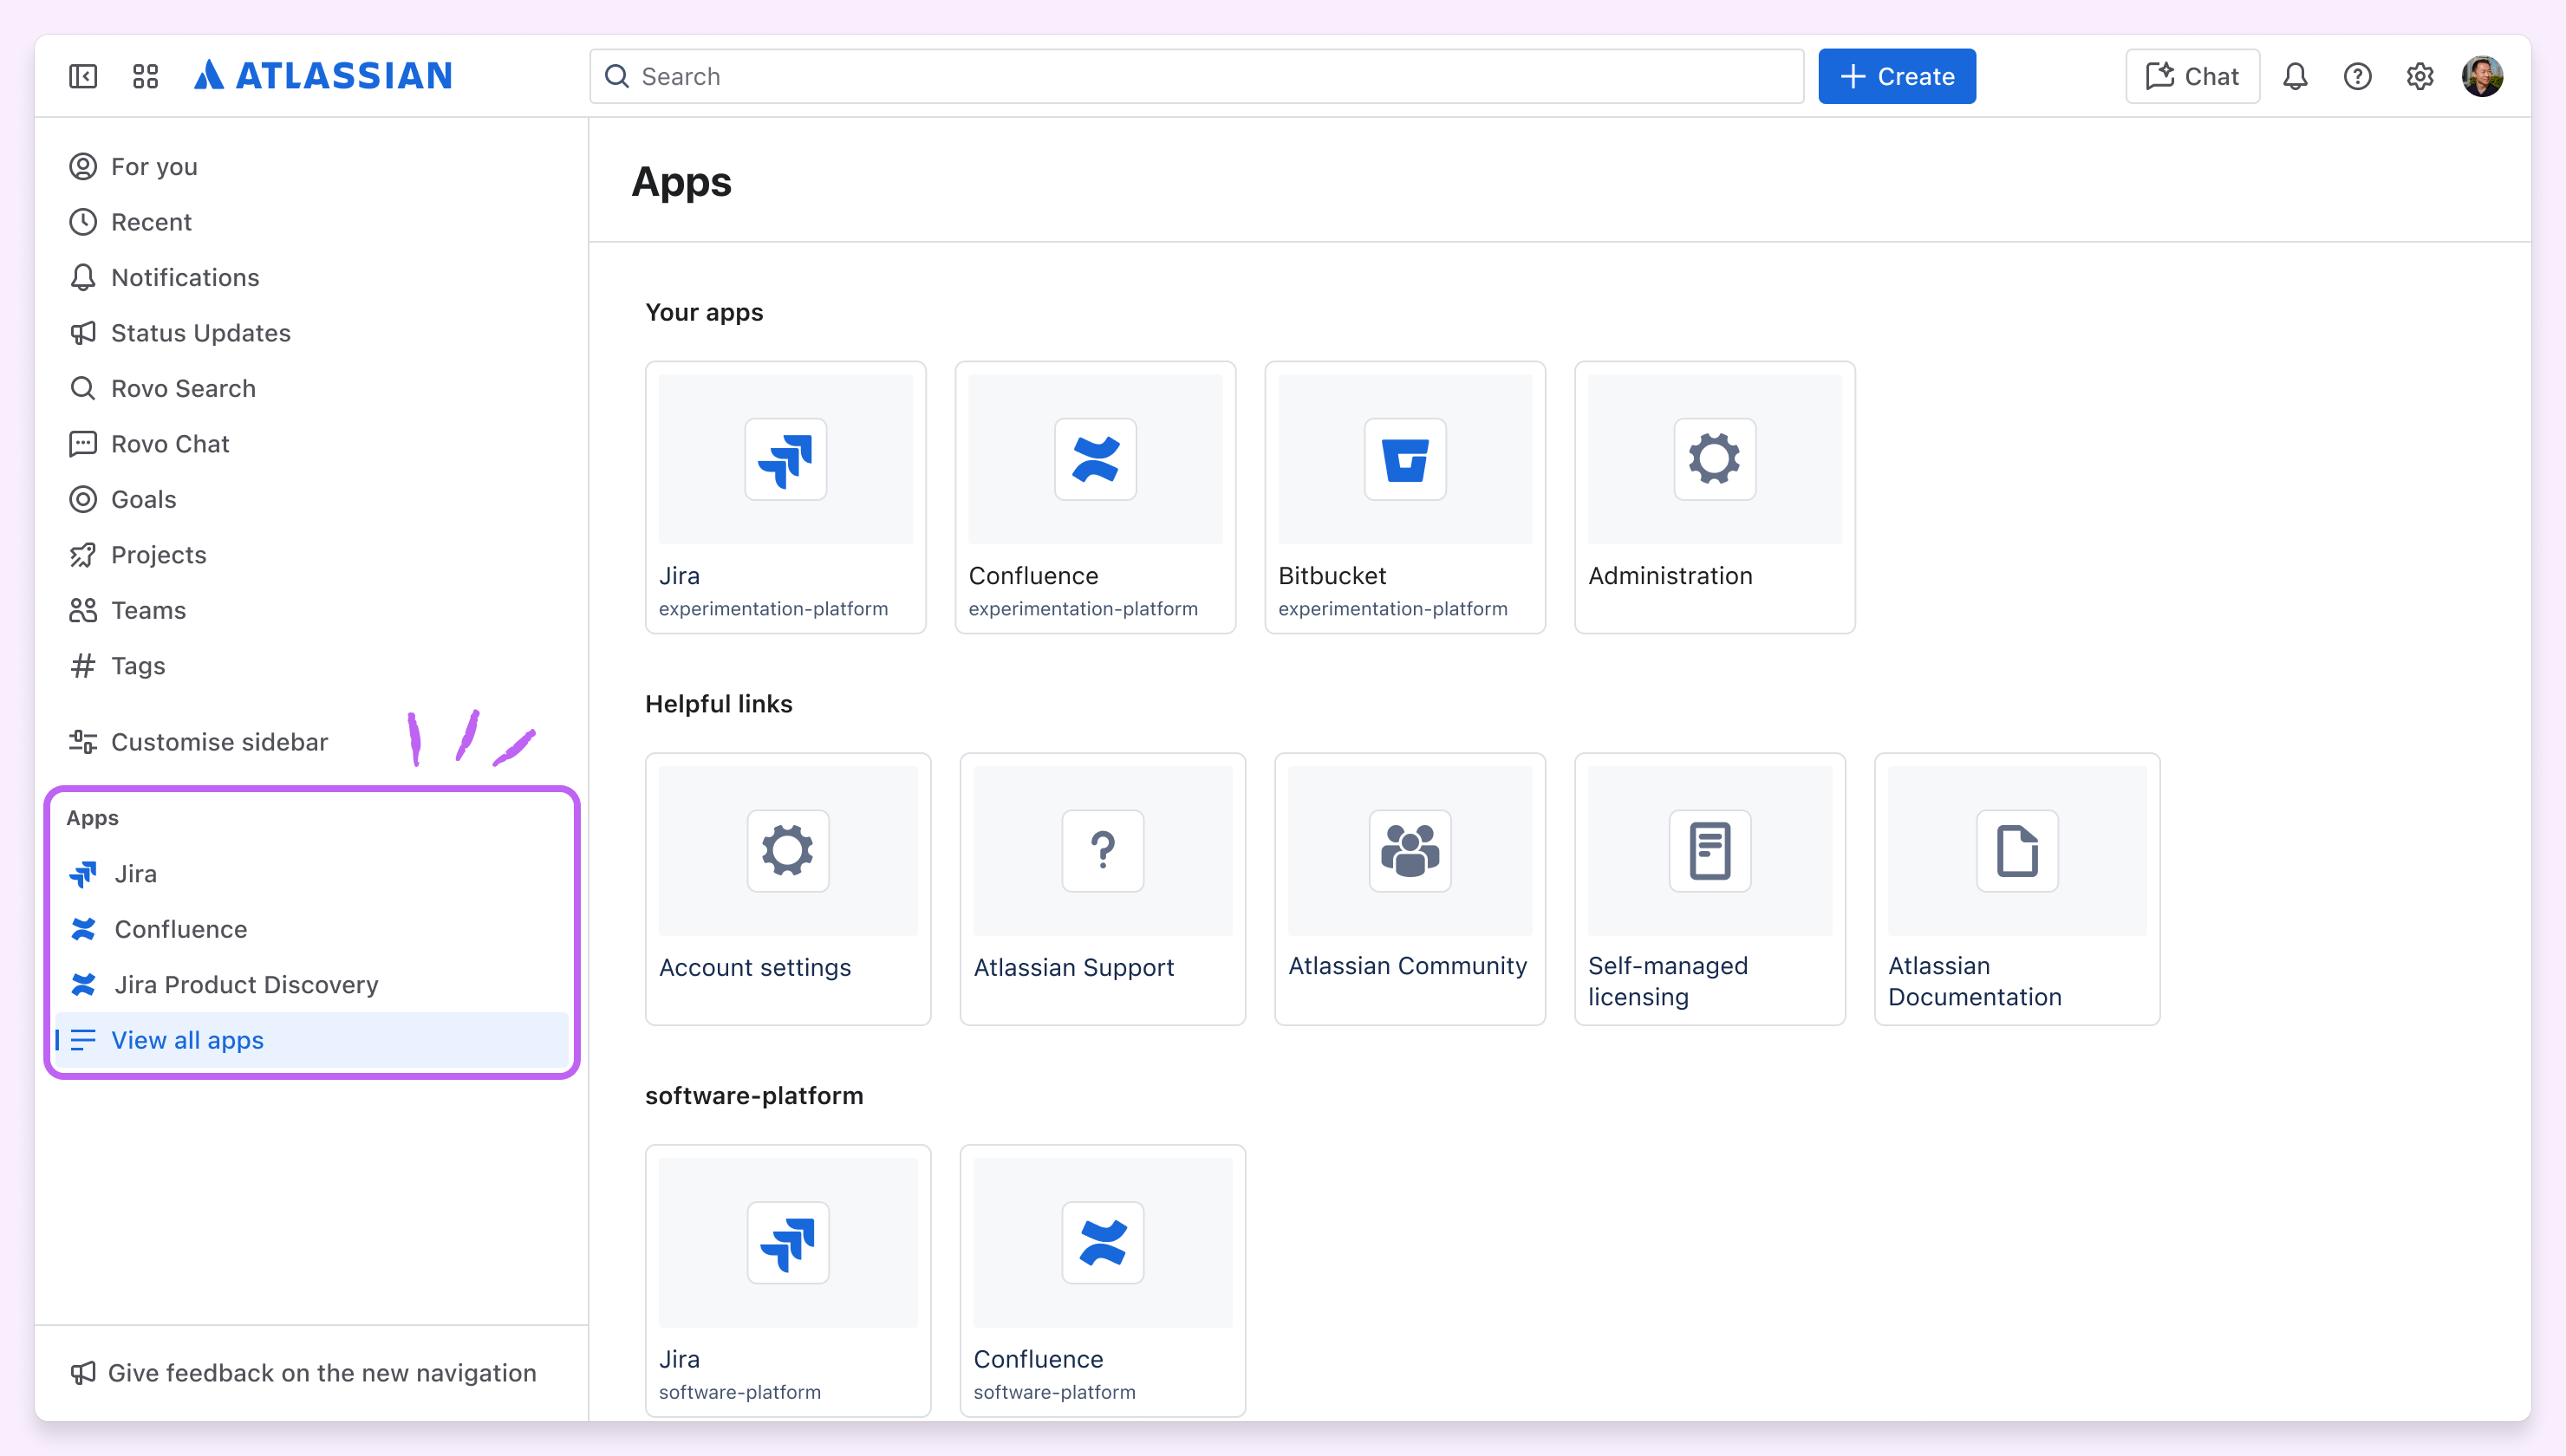
Task: Open Jira Product Discovery in the sidebar
Action: [247, 984]
